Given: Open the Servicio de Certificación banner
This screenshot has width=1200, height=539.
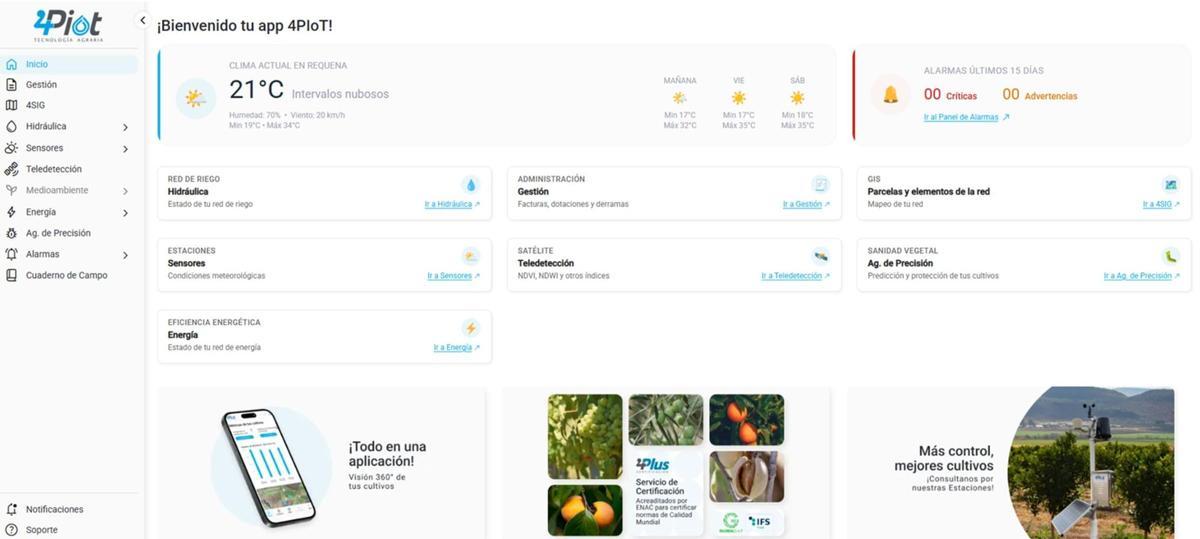Looking at the screenshot, I should pos(666,462).
